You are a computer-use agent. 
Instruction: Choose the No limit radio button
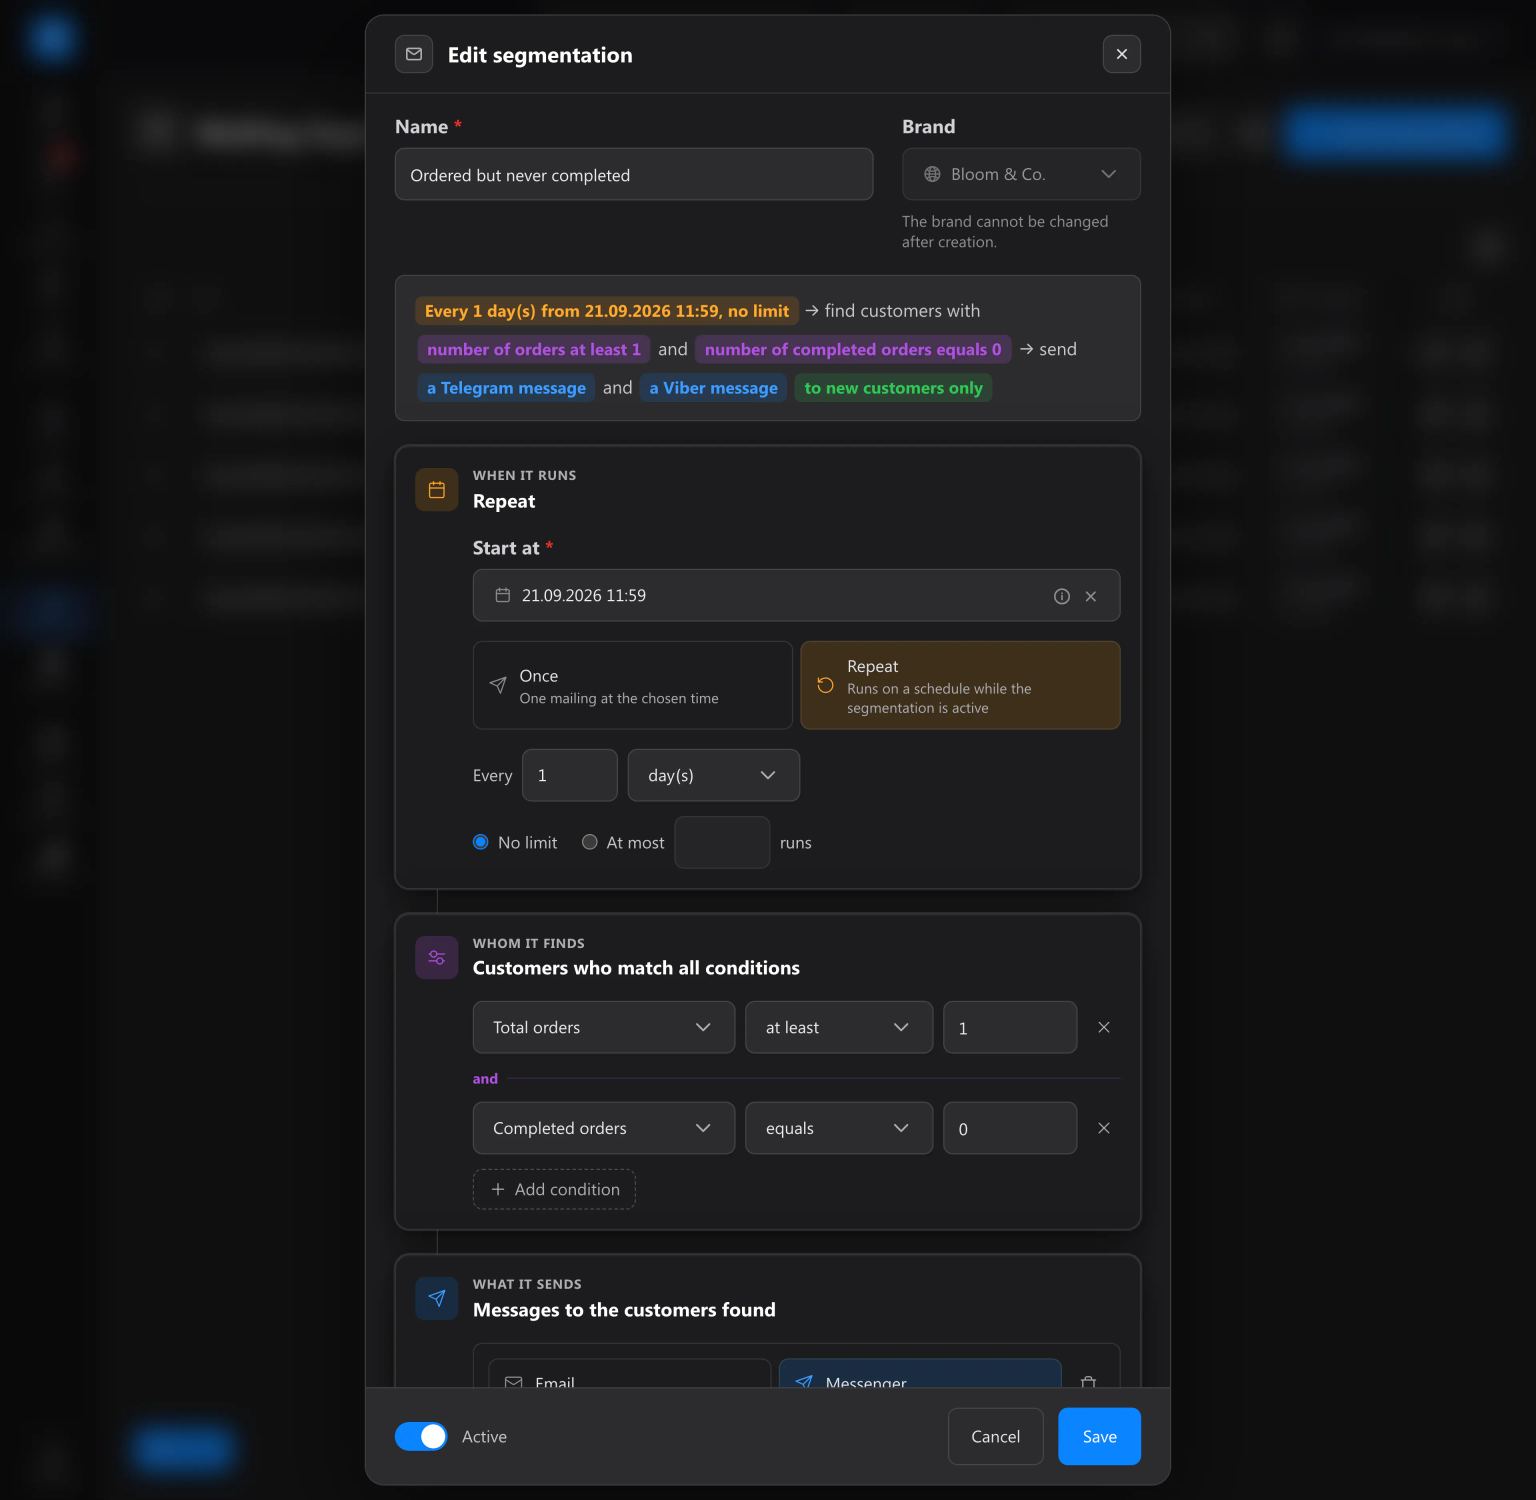coord(481,842)
